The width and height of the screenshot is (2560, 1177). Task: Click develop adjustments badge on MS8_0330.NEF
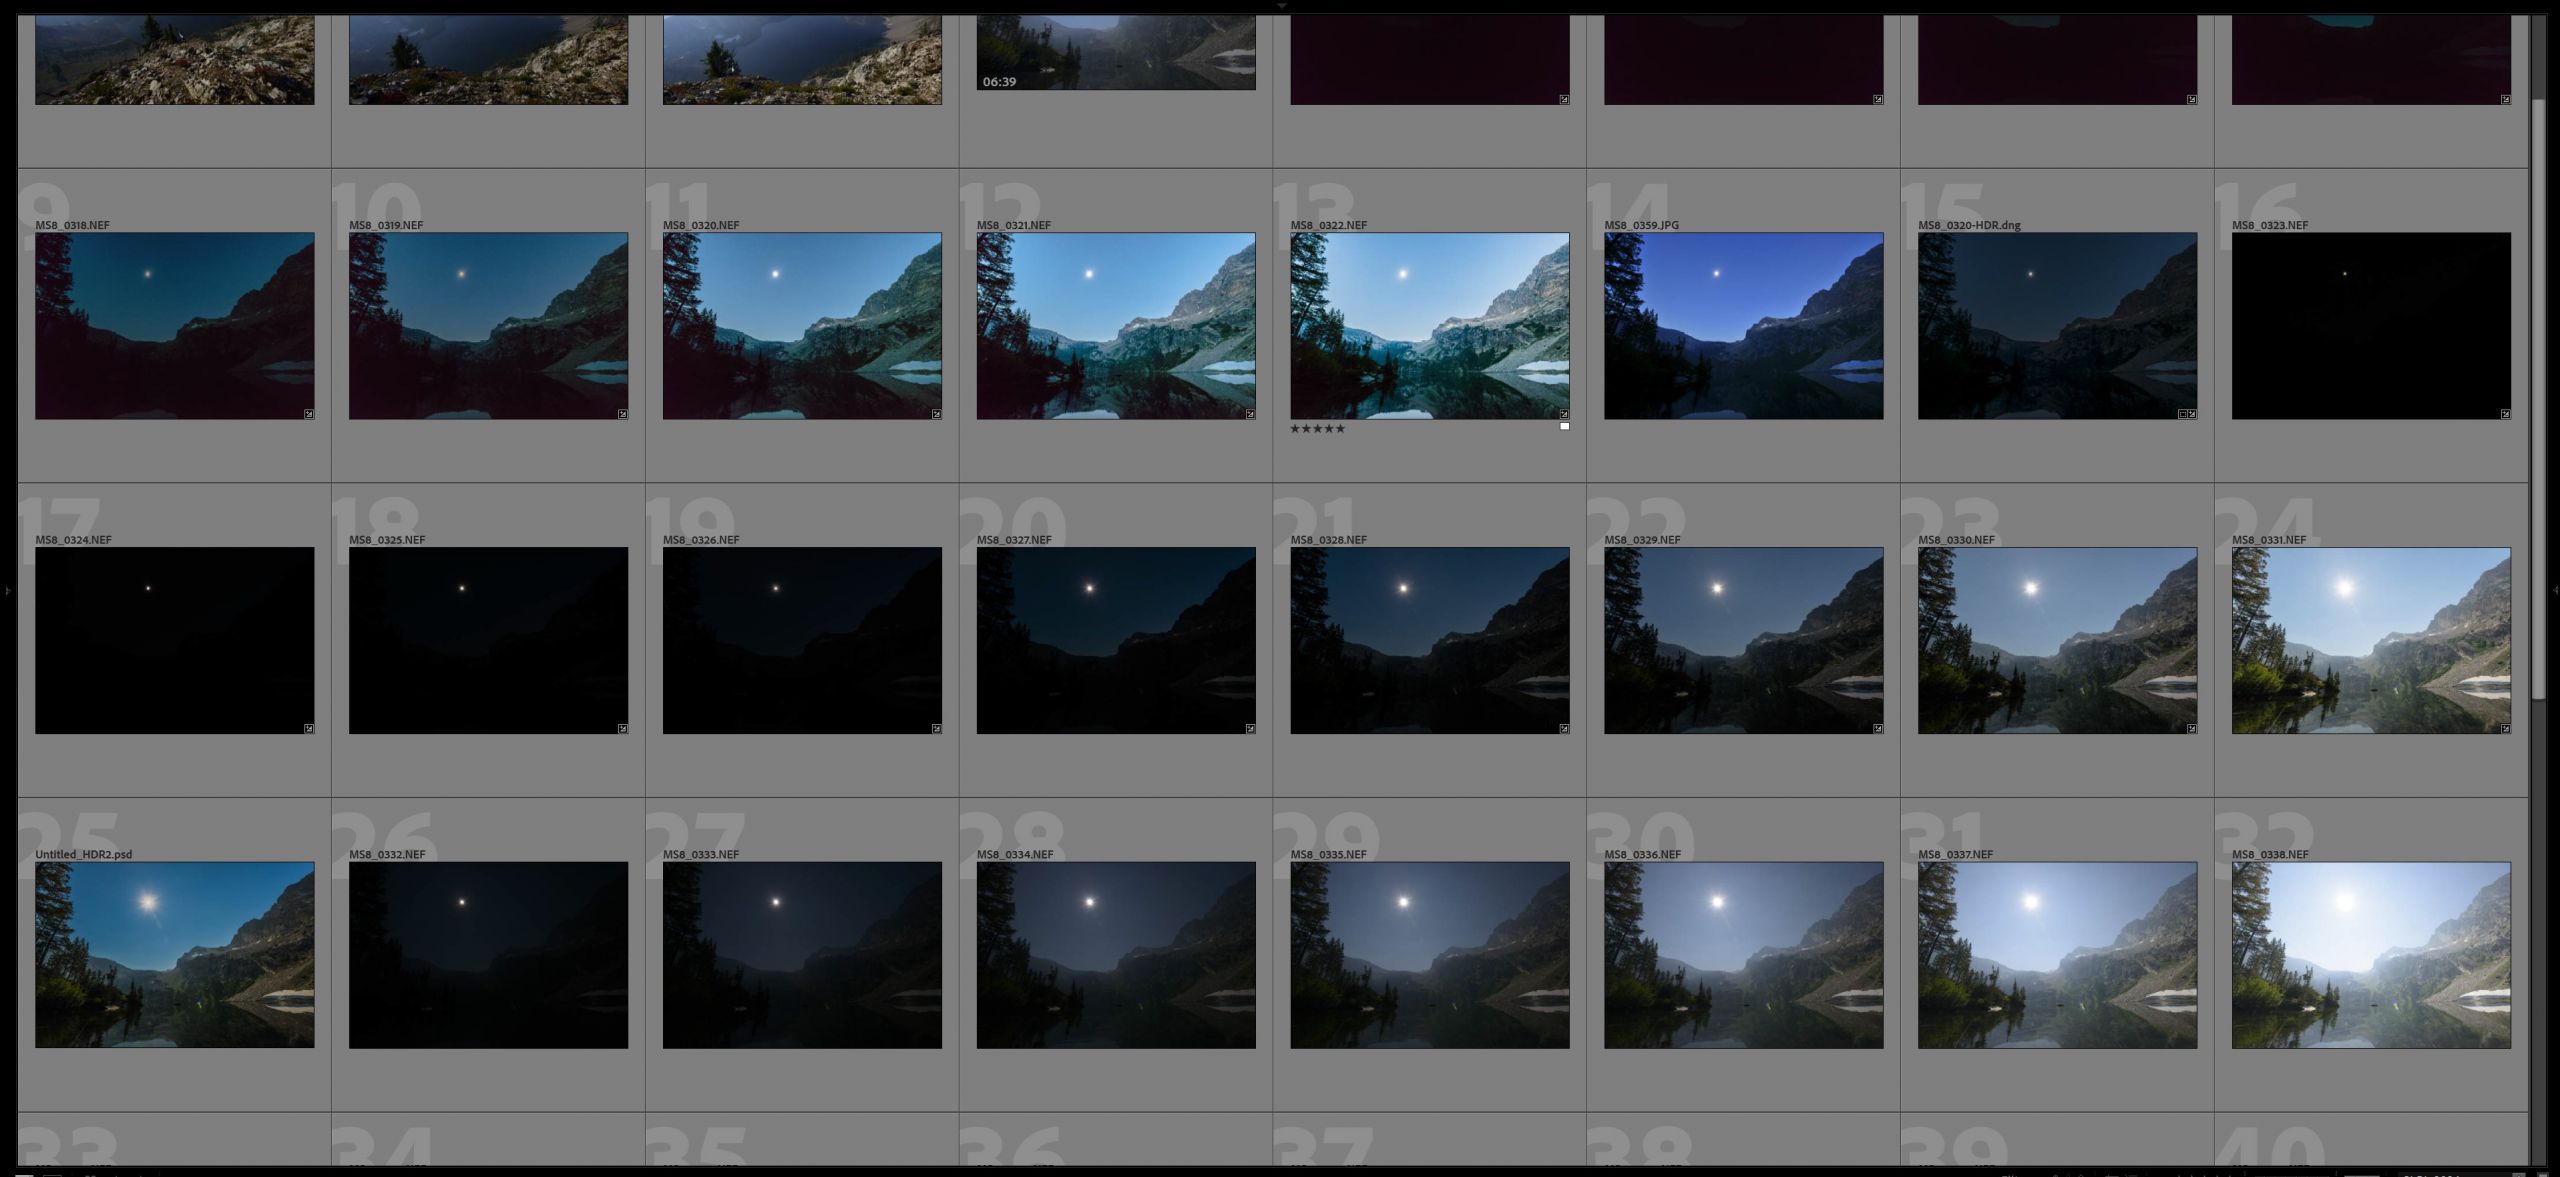tap(2192, 729)
